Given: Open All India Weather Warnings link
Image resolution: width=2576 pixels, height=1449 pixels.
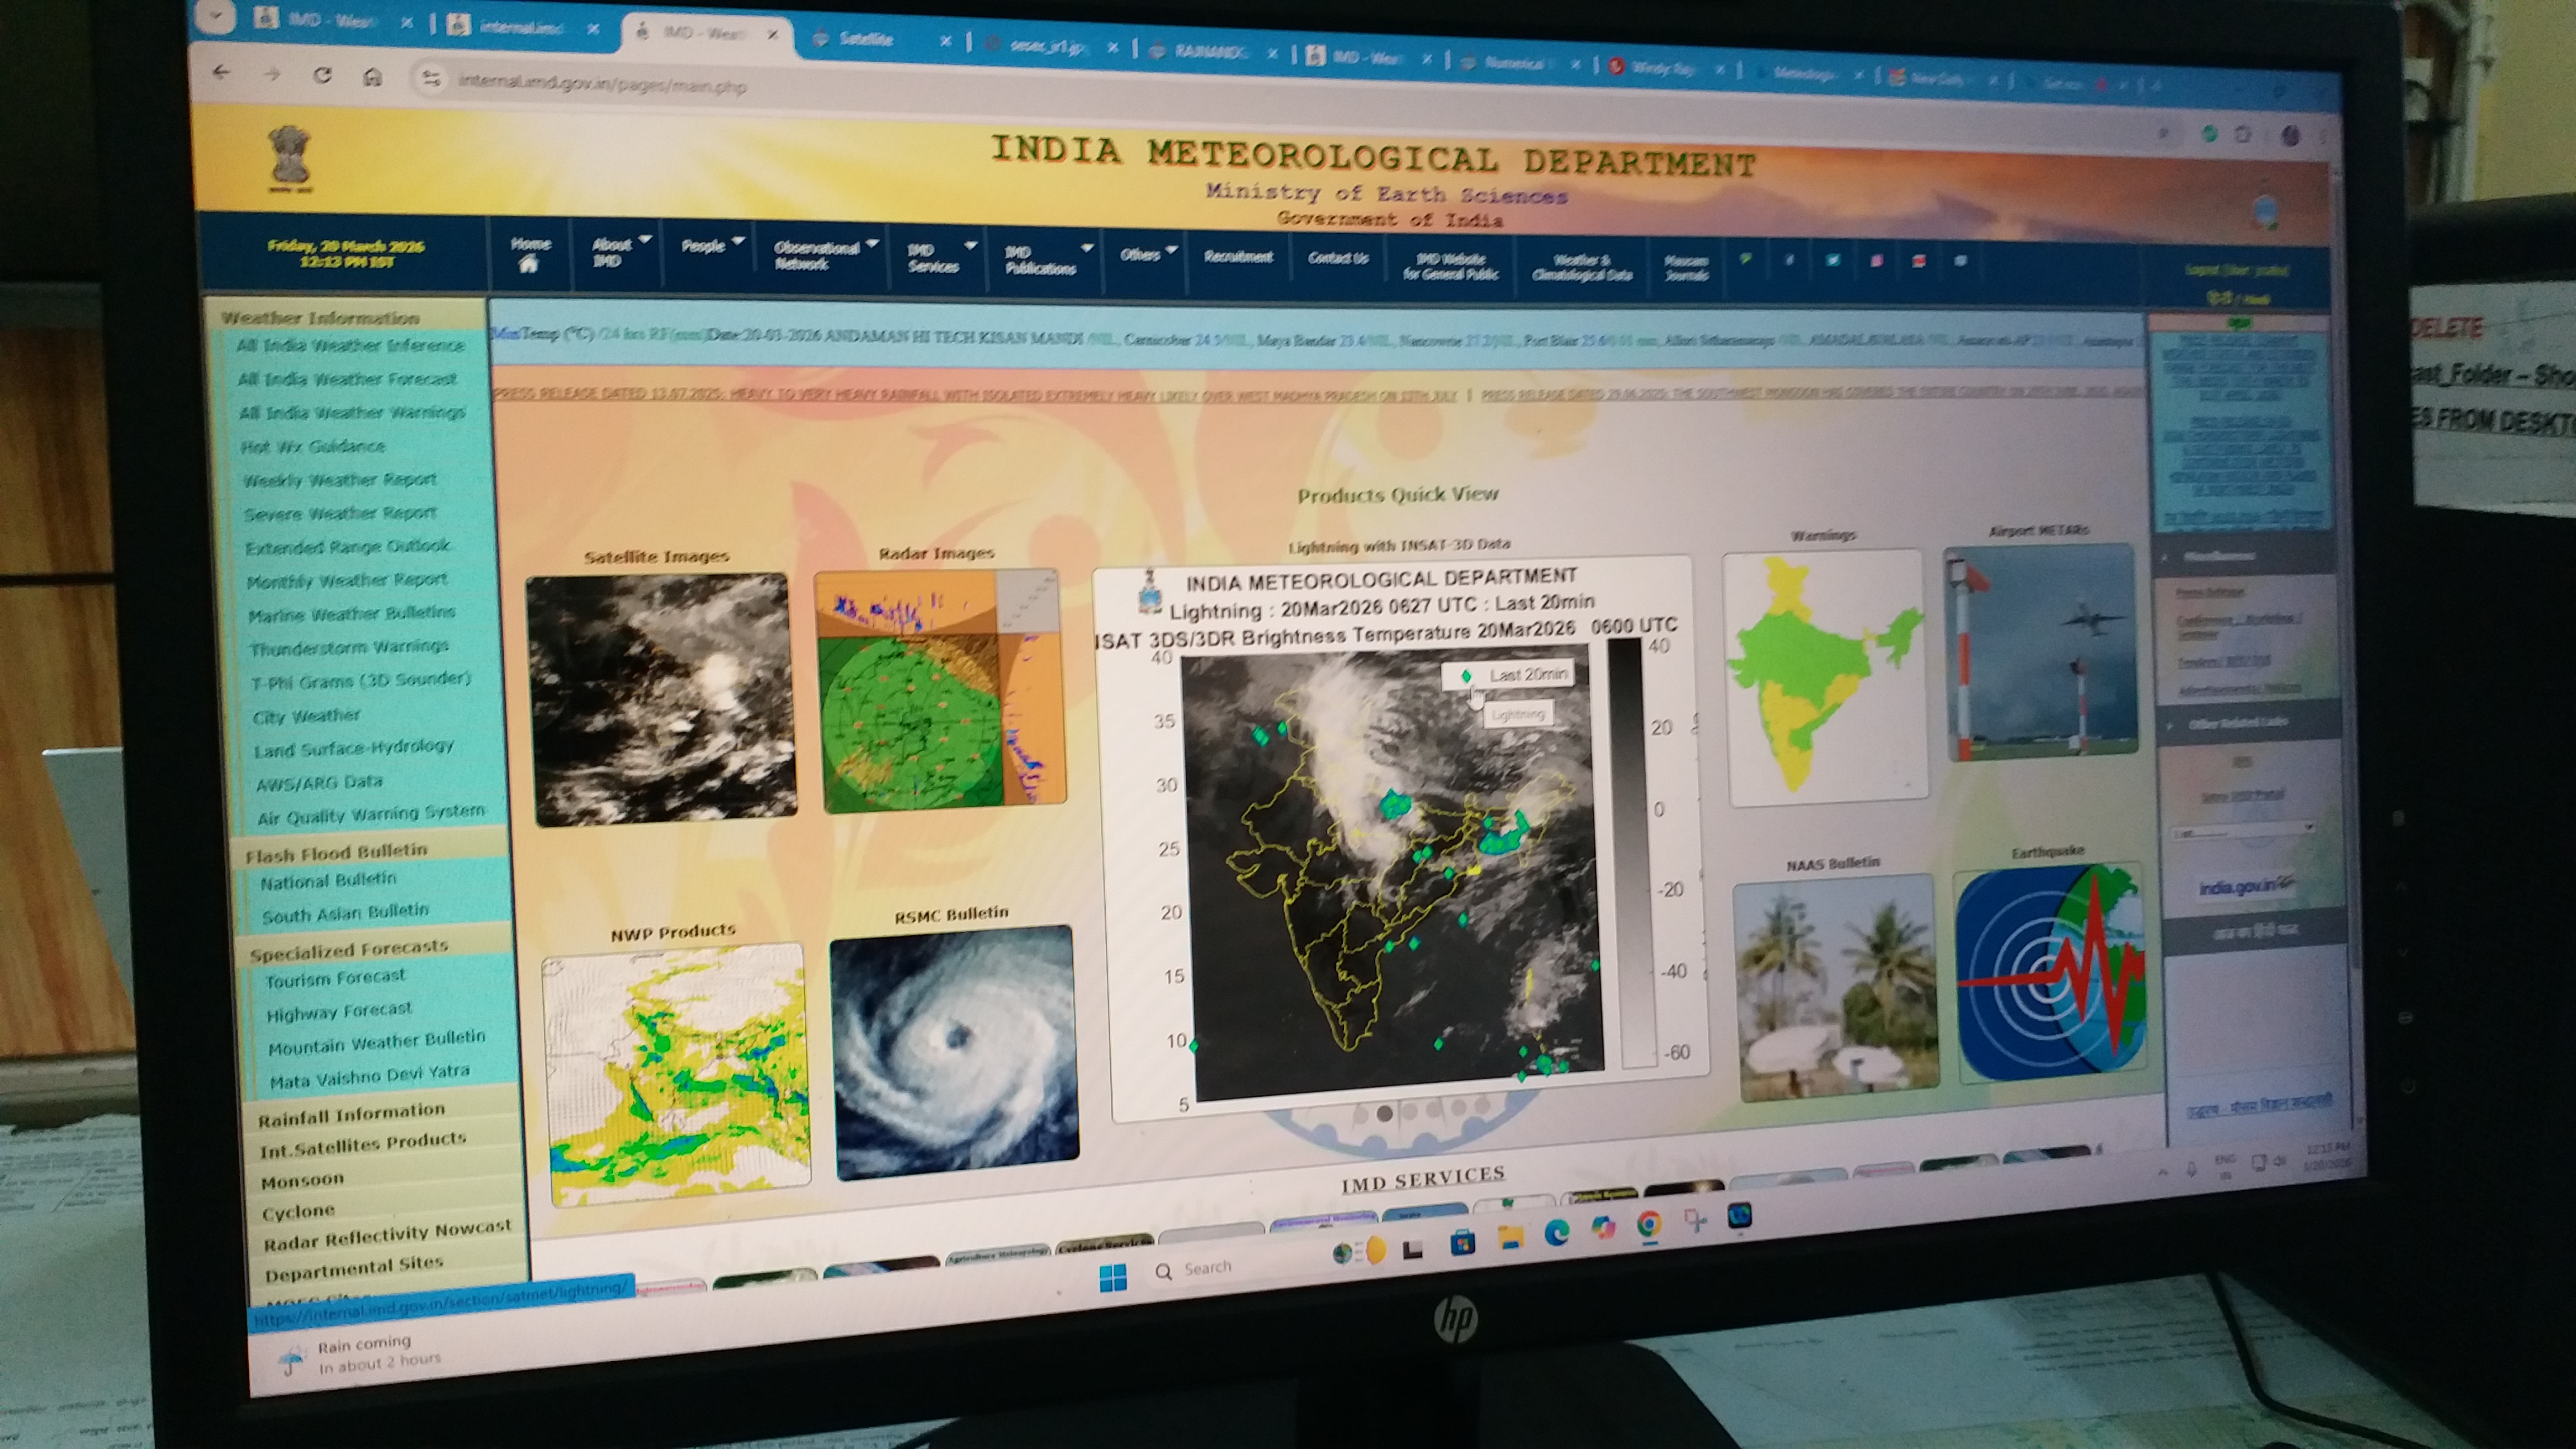Looking at the screenshot, I should tap(352, 412).
